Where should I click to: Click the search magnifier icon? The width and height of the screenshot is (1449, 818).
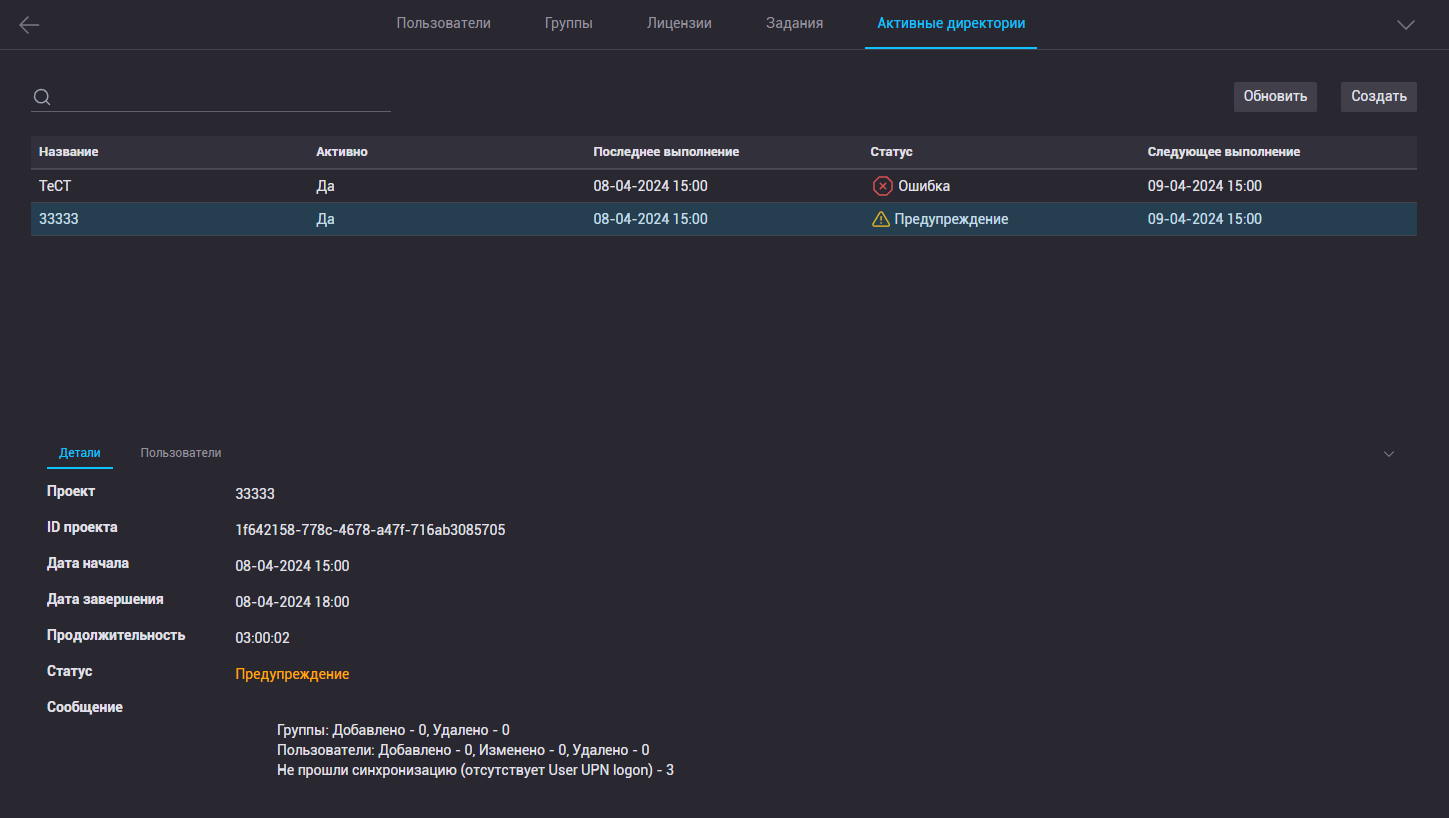point(42,97)
